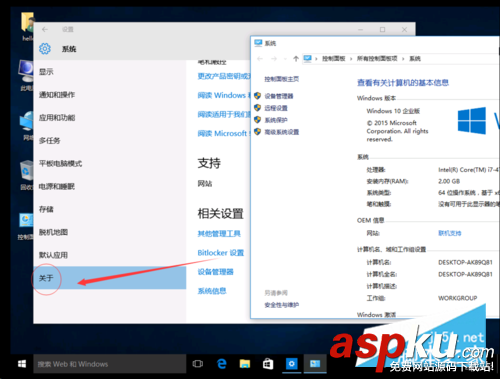500x379 pixels.
Task: Click 控制面板 breadcrumb in address bar
Action: click(x=333, y=59)
